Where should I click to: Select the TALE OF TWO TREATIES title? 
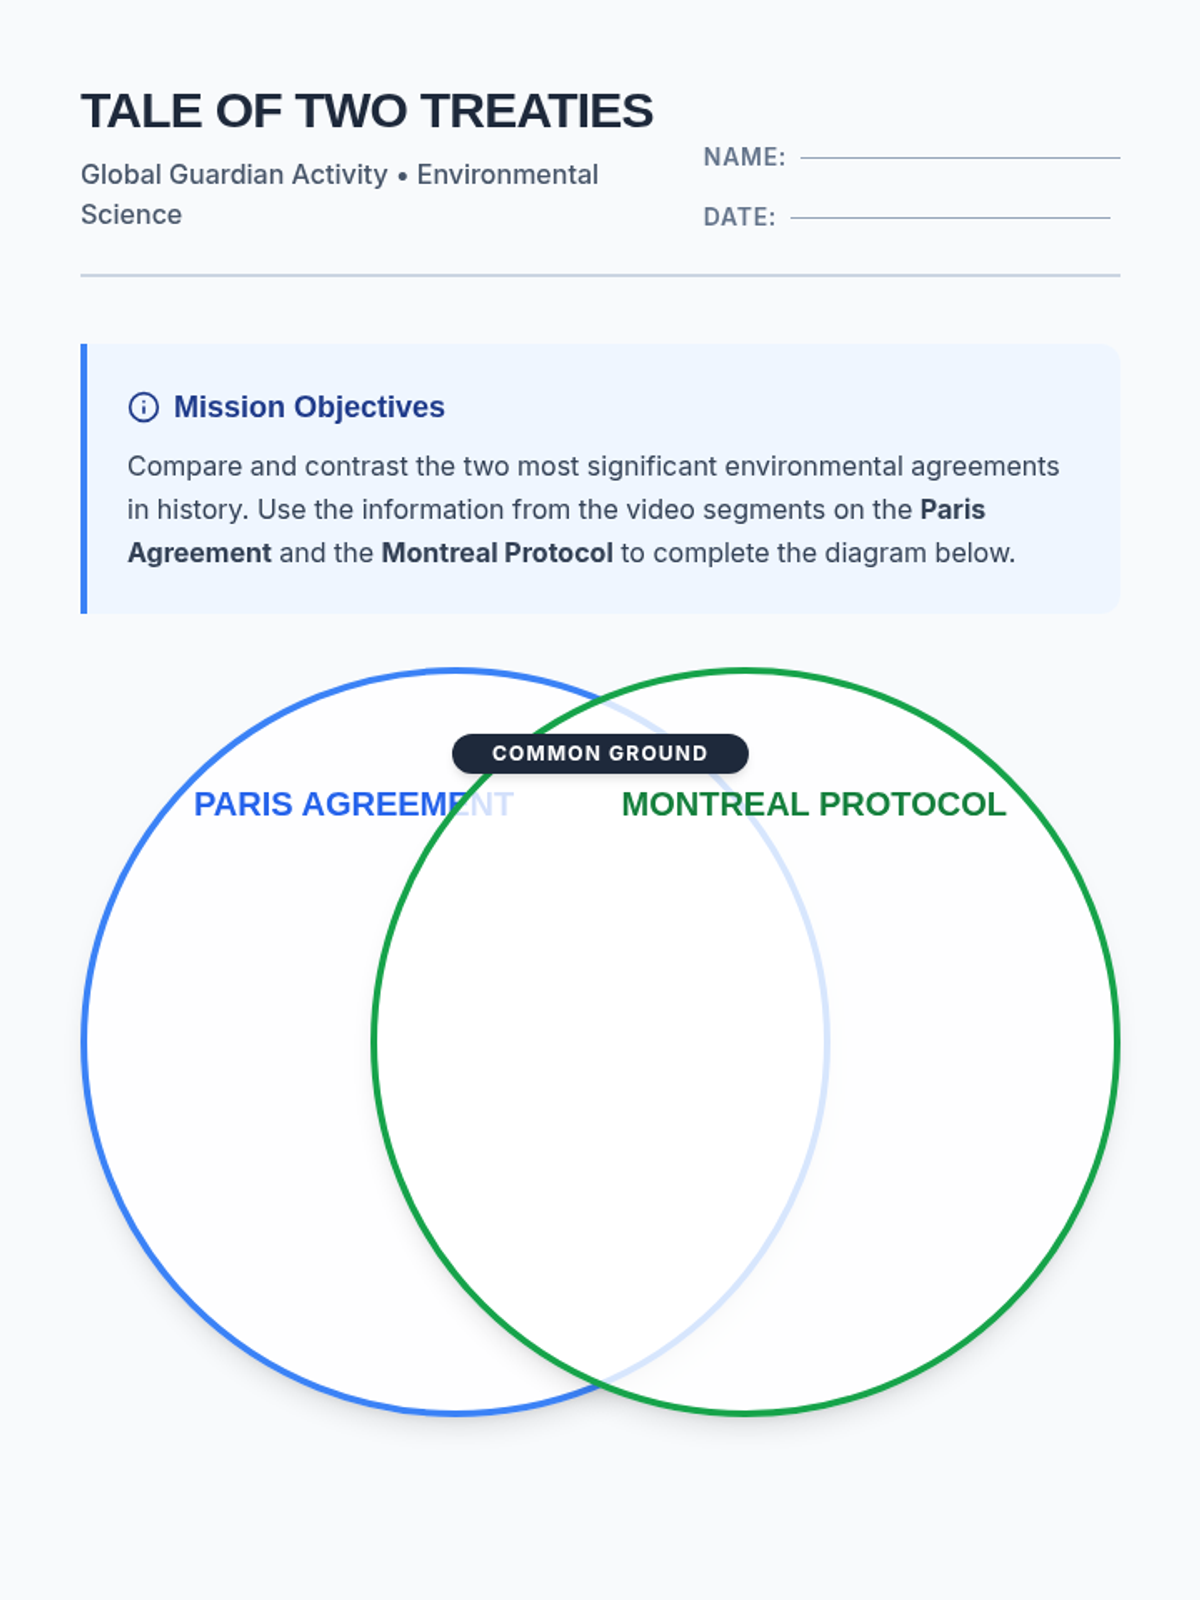tap(367, 111)
